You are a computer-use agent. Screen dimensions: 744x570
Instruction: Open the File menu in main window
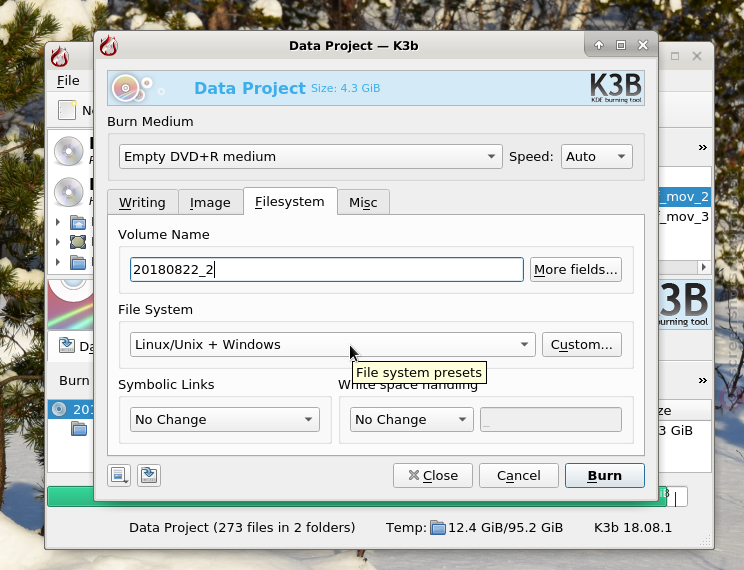(68, 81)
